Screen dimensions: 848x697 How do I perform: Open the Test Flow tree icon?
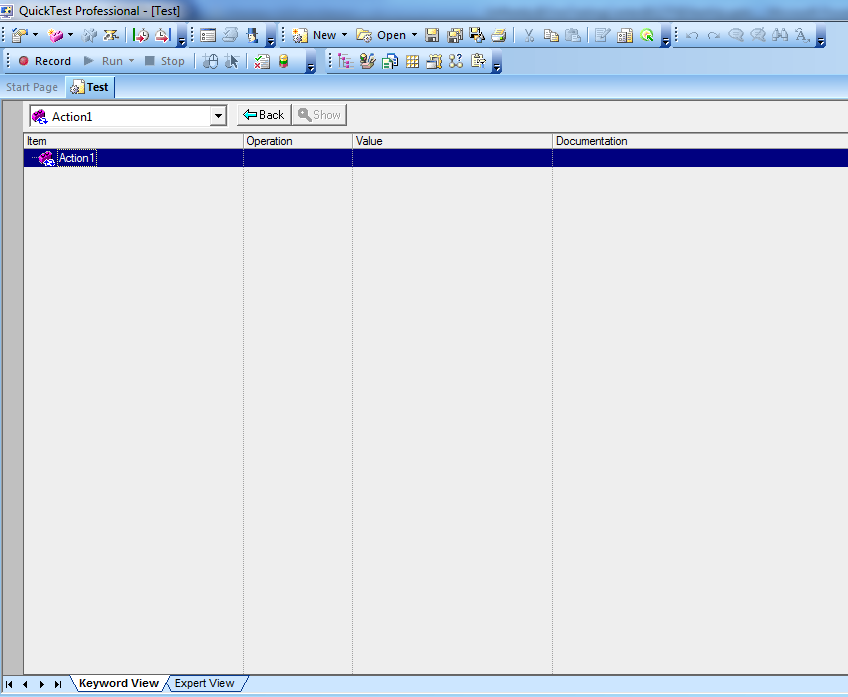345,62
